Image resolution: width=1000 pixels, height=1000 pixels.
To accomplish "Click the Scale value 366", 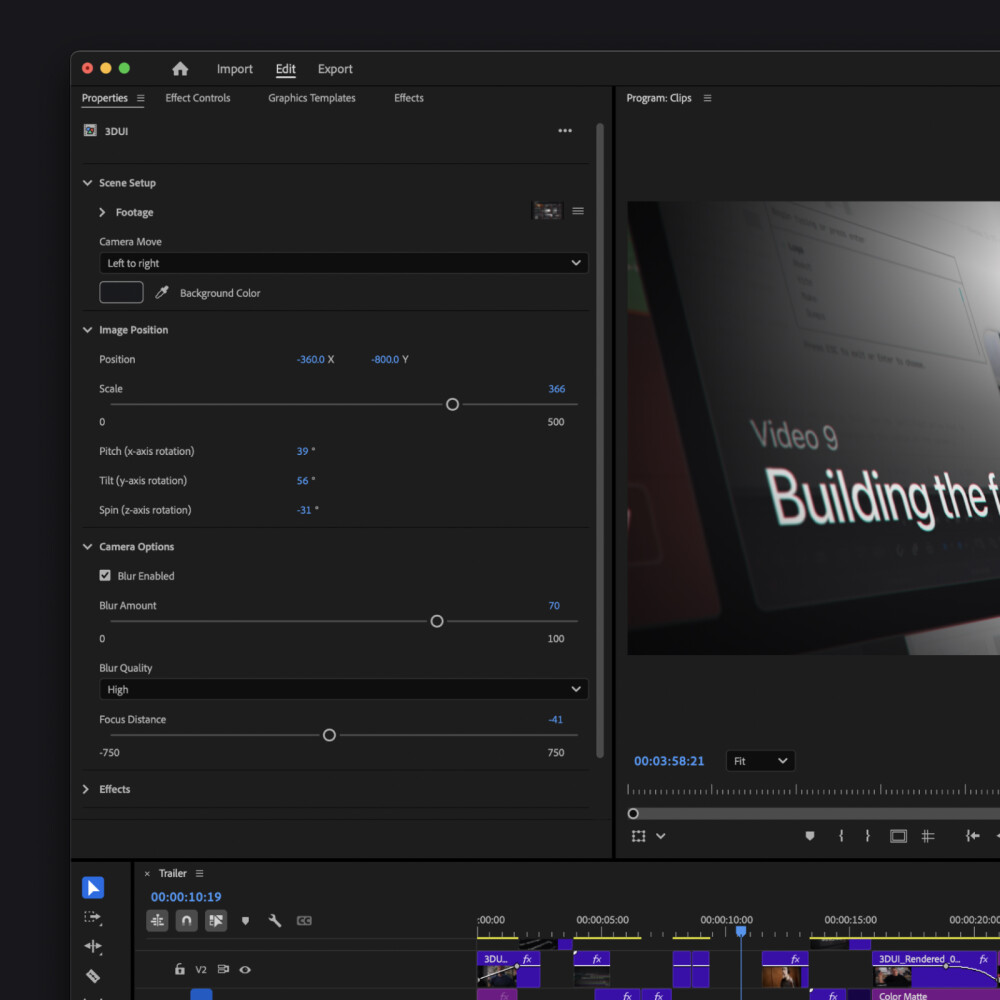I will click(556, 389).
